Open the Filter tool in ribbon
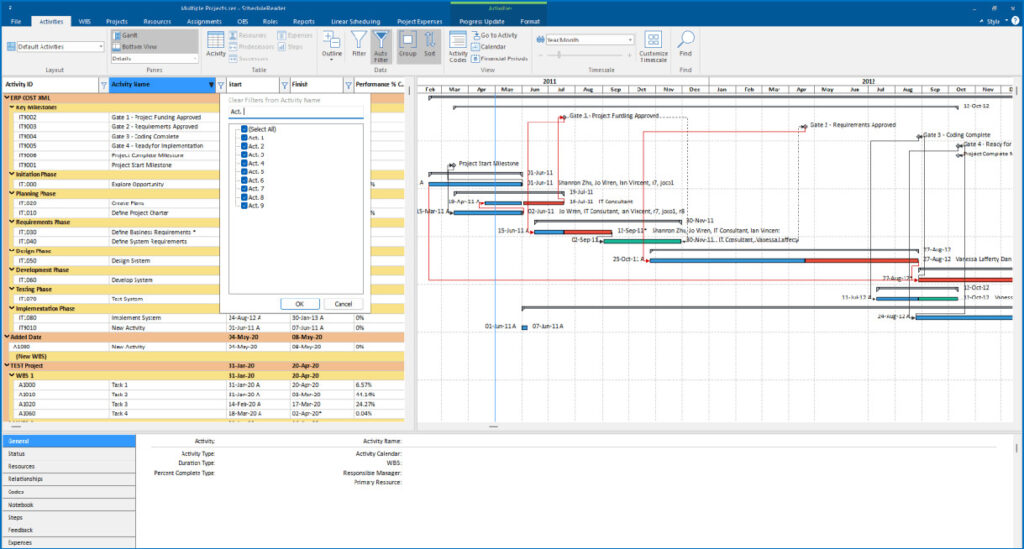Image resolution: width=1024 pixels, height=549 pixels. click(359, 44)
